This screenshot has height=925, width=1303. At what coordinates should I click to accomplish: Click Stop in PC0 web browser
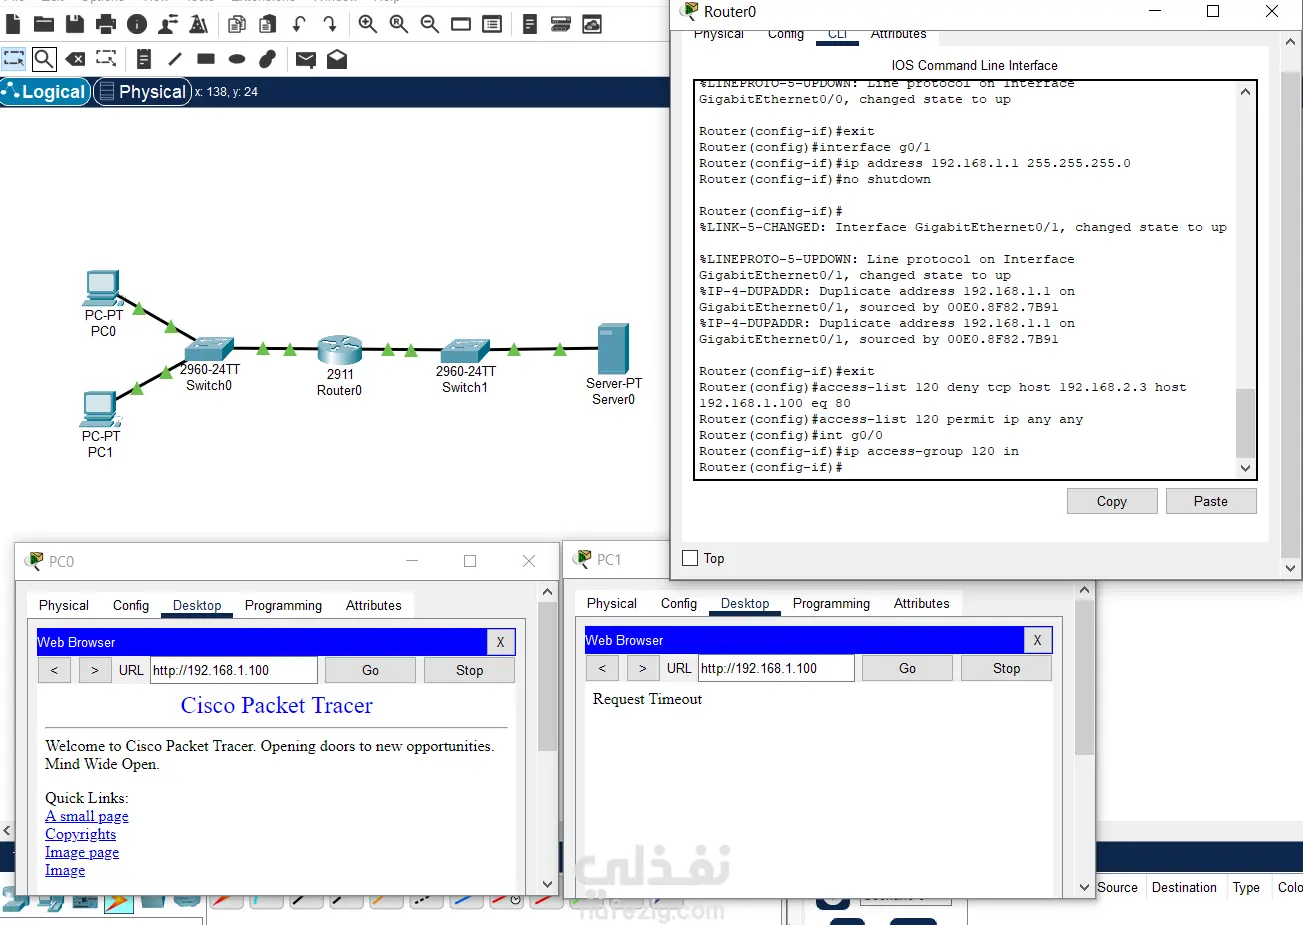point(470,670)
